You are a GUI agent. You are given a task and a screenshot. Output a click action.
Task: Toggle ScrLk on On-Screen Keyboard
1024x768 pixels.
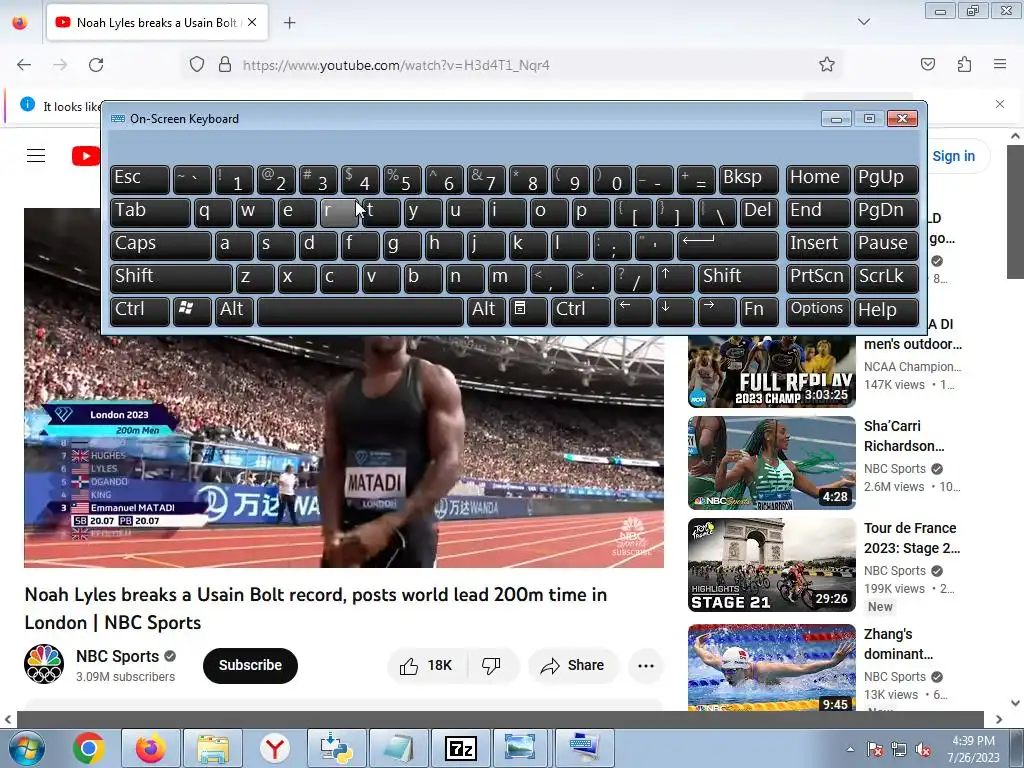[886, 278]
